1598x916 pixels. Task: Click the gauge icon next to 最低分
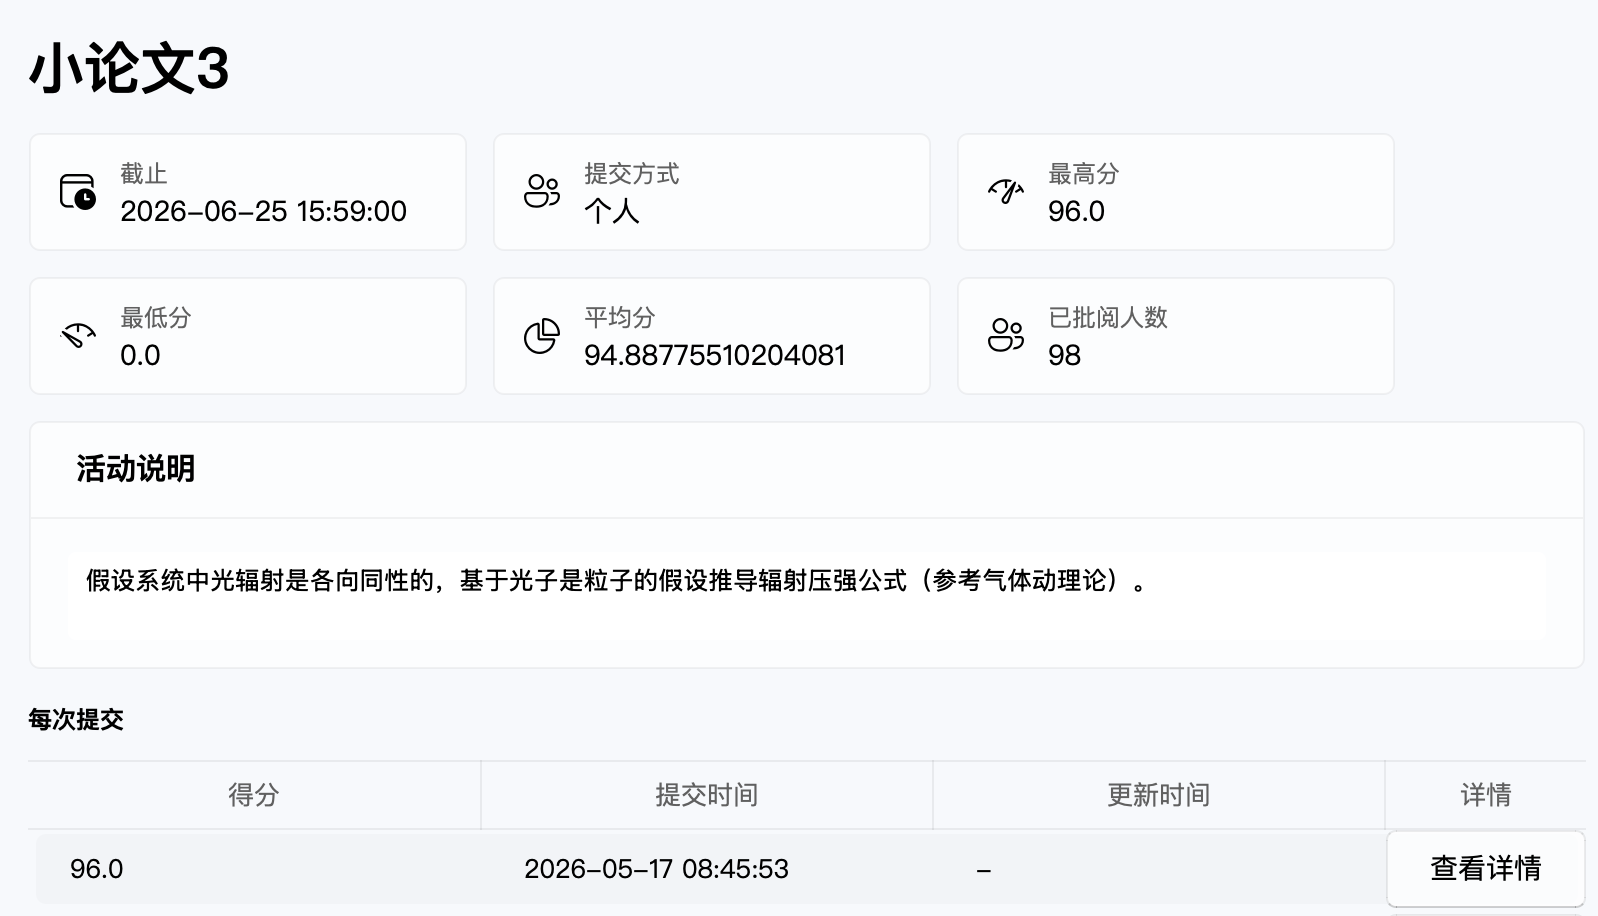[x=78, y=335]
